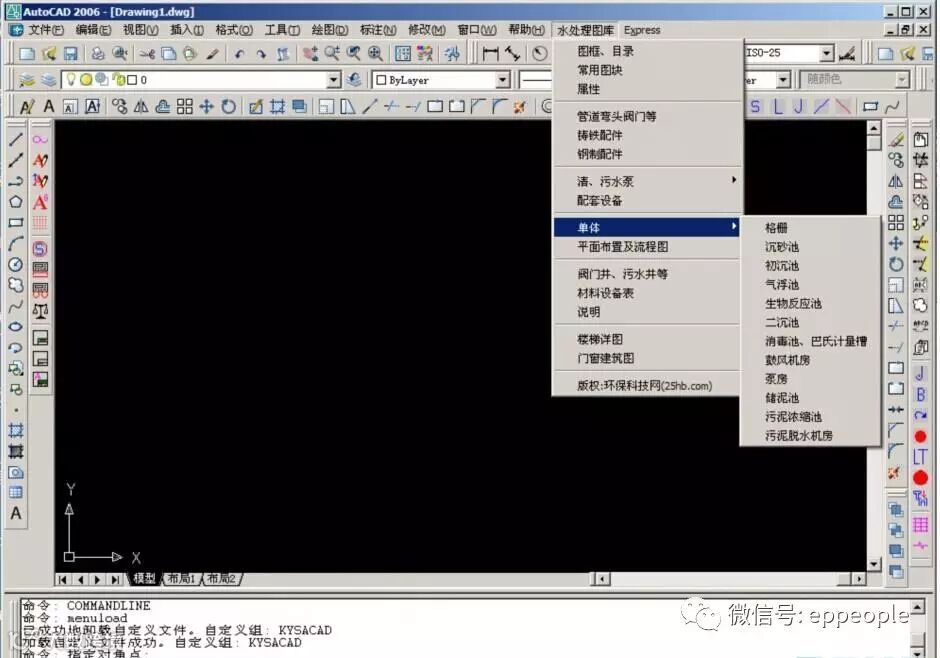Click the Array tool in the top modify toolbar
The image size is (940, 658).
[x=185, y=107]
